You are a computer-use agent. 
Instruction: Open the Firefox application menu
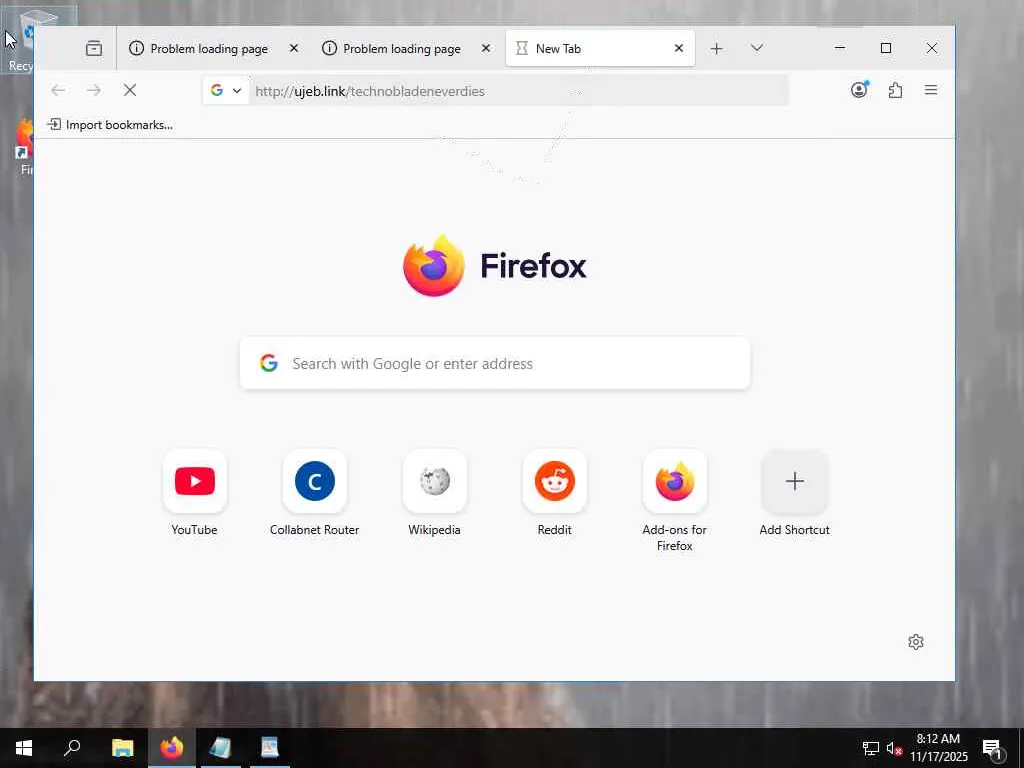pyautogui.click(x=931, y=90)
